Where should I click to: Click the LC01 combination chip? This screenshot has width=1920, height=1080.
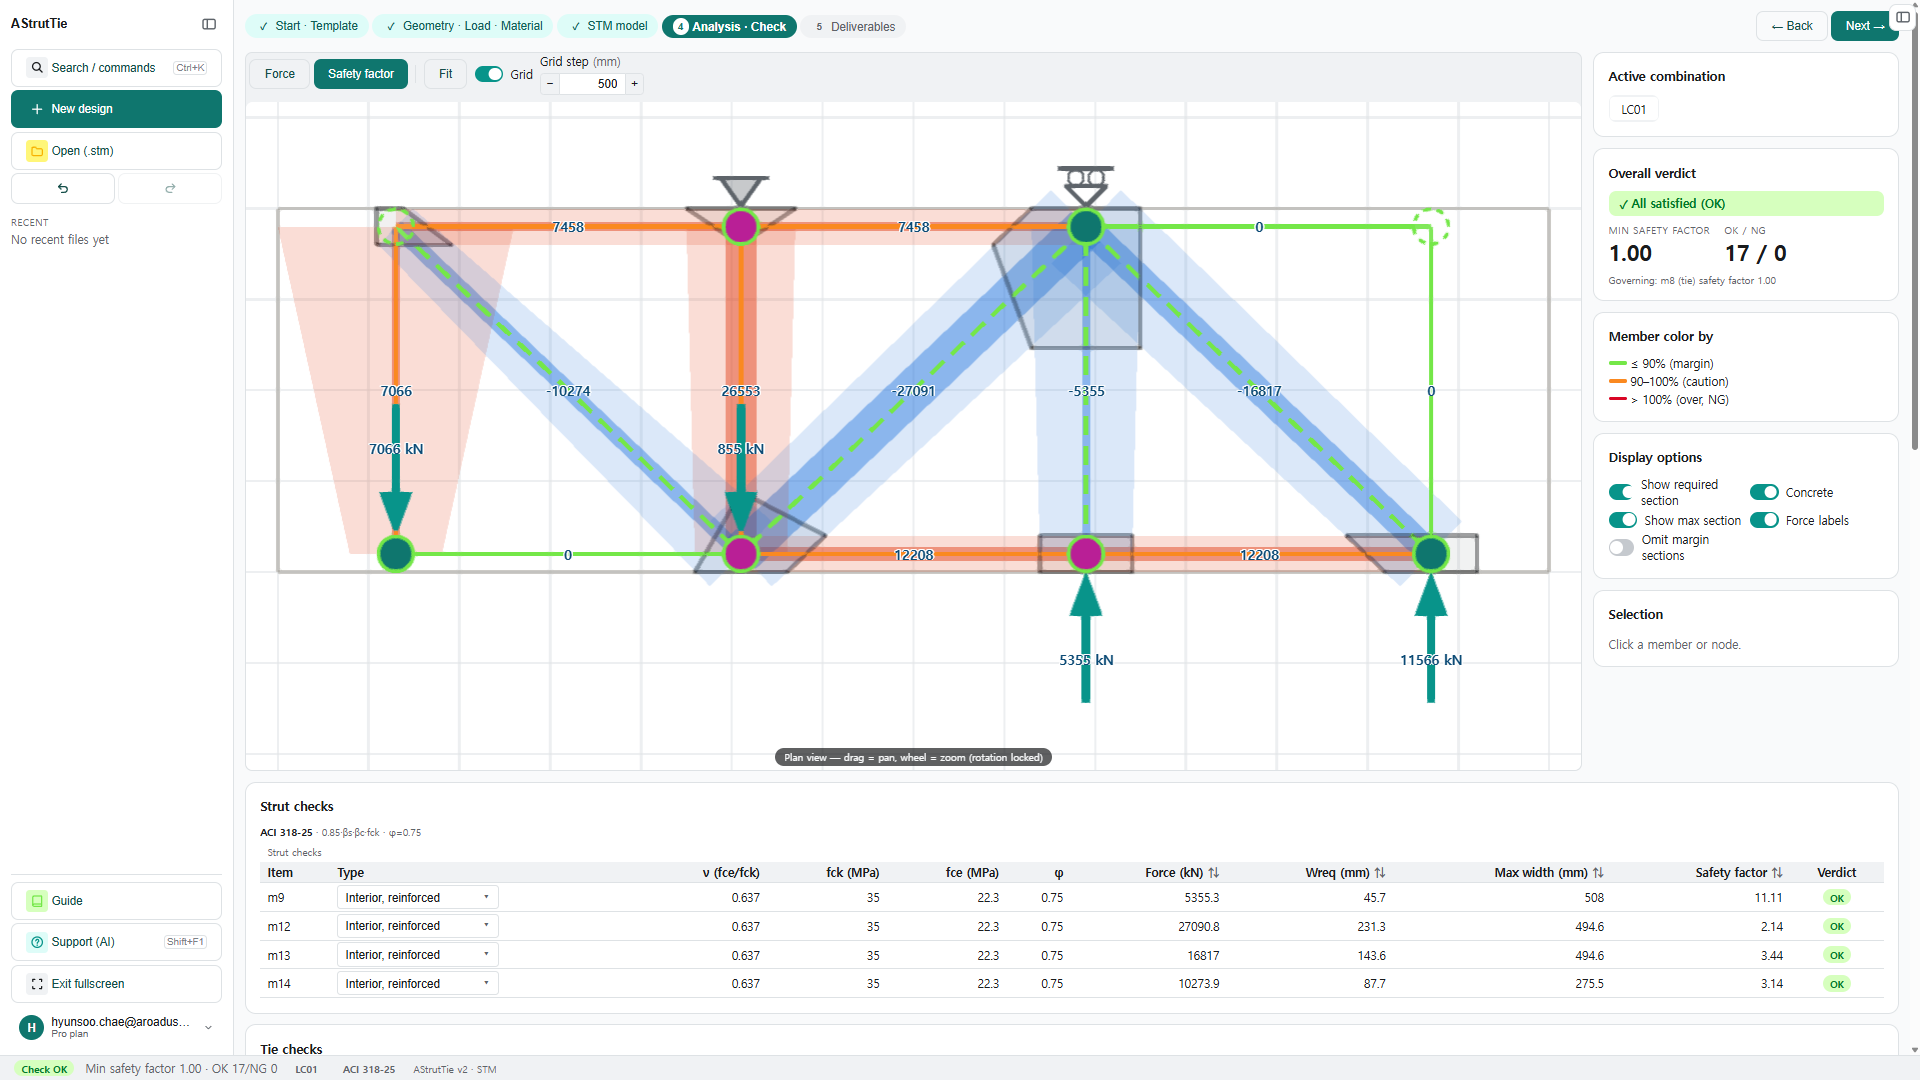coord(1634,110)
